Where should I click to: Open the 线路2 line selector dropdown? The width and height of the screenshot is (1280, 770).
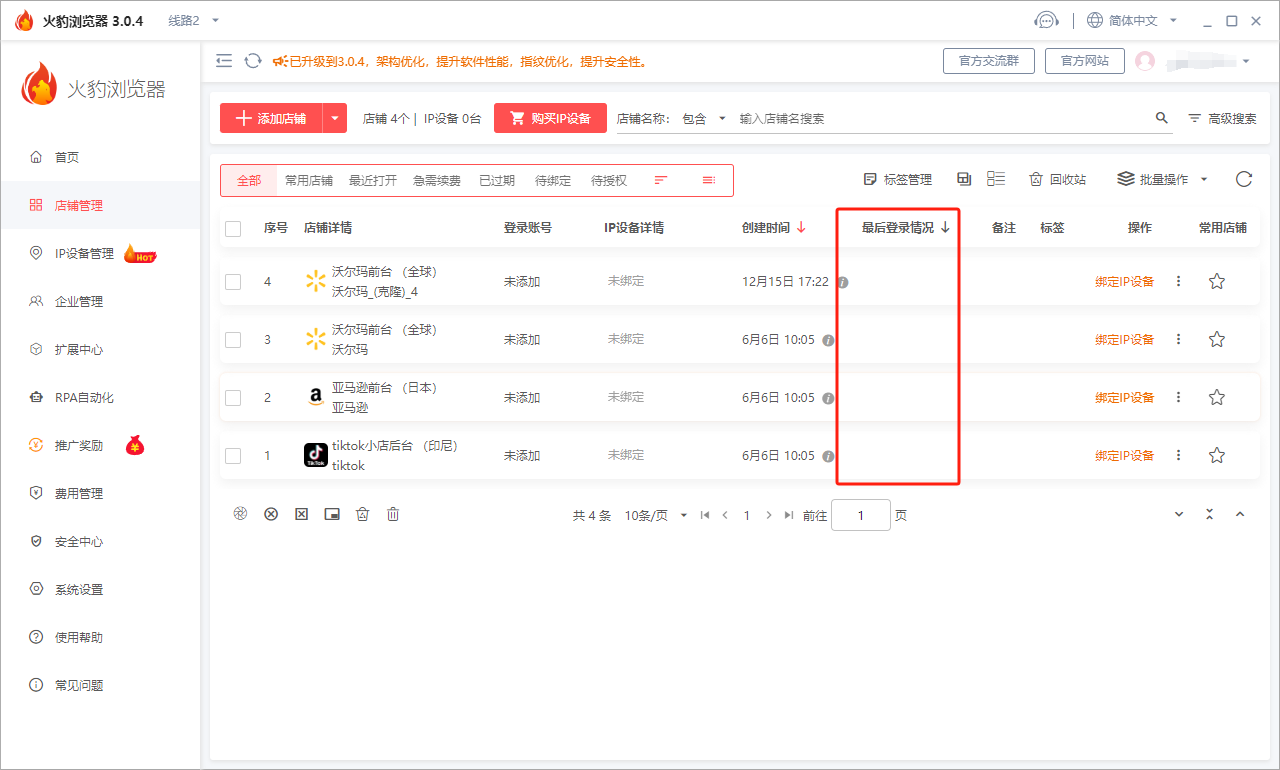[186, 19]
